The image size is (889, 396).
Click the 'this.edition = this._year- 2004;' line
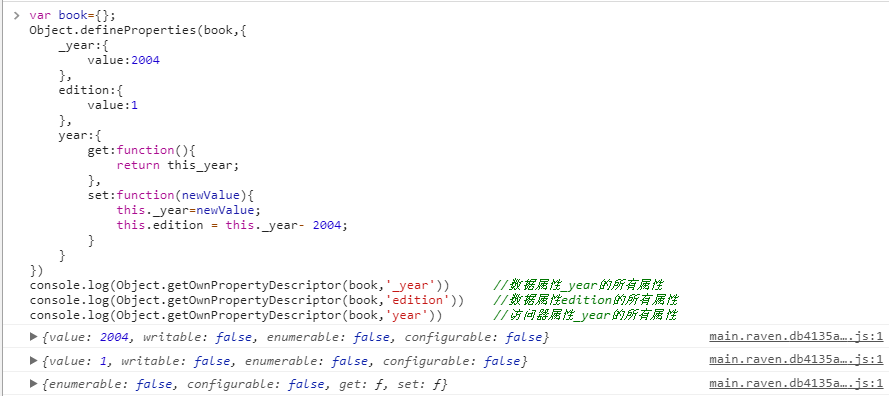pyautogui.click(x=232, y=225)
